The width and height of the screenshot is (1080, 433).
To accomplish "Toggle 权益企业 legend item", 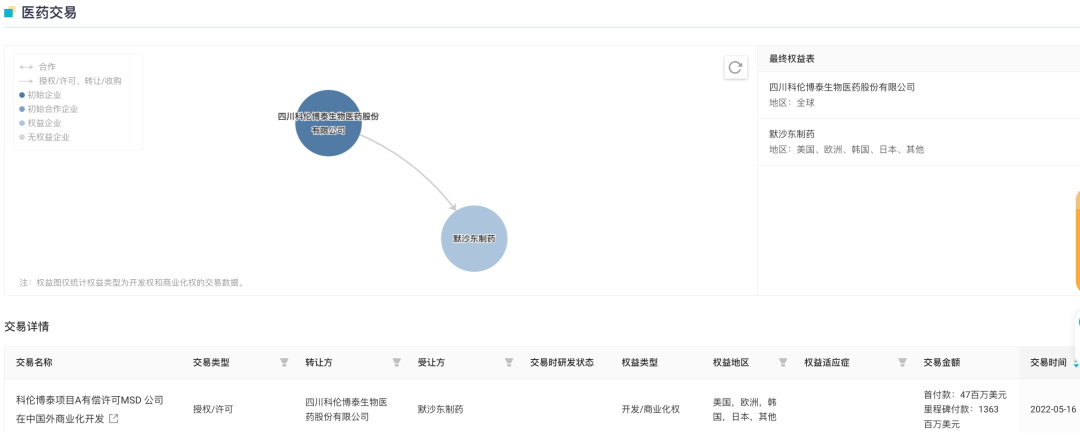I will [40, 123].
